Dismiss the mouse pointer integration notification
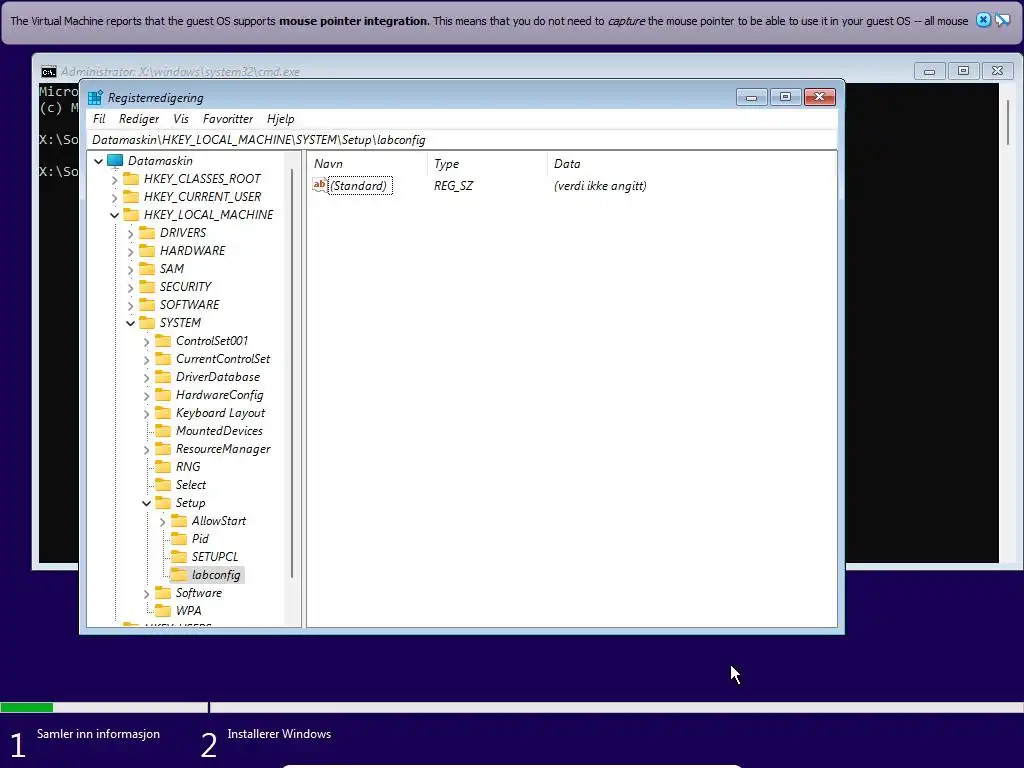Image resolution: width=1024 pixels, height=768 pixels. coord(983,20)
